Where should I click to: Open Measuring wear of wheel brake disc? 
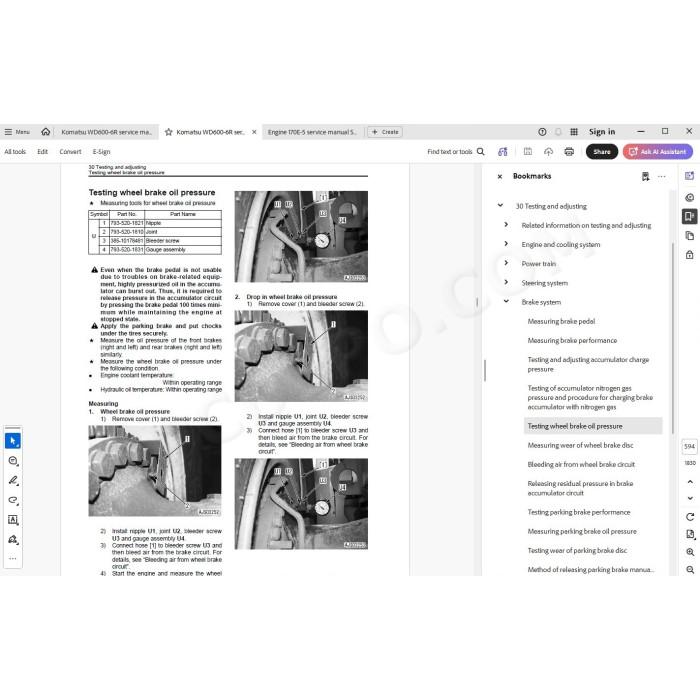pyautogui.click(x=580, y=446)
